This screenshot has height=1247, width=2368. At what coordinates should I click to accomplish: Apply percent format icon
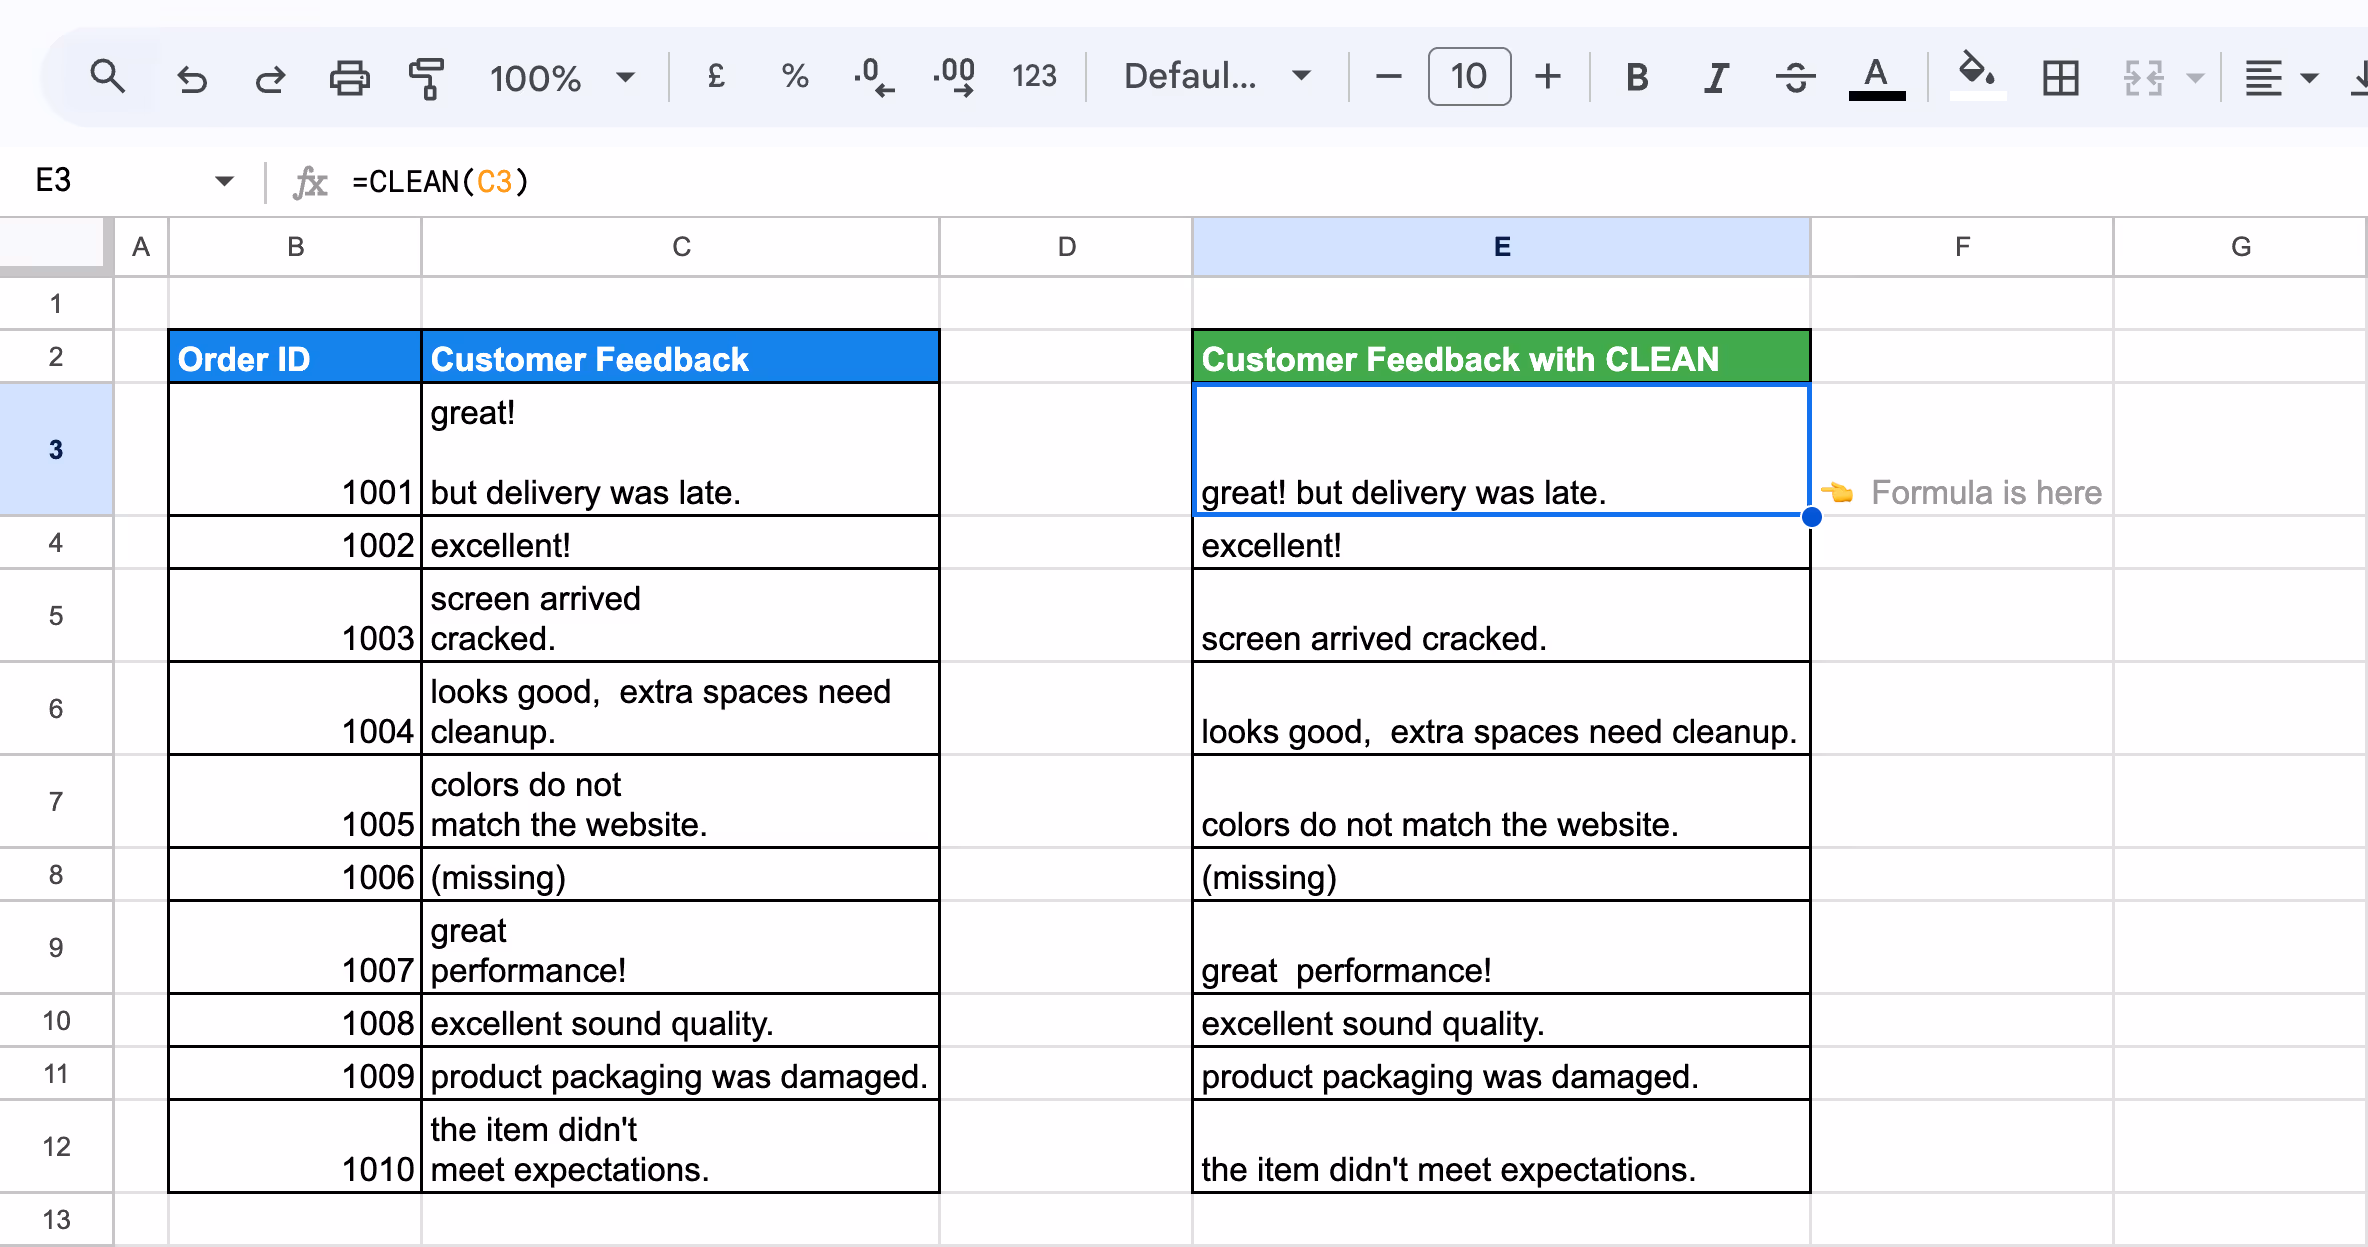[x=795, y=76]
